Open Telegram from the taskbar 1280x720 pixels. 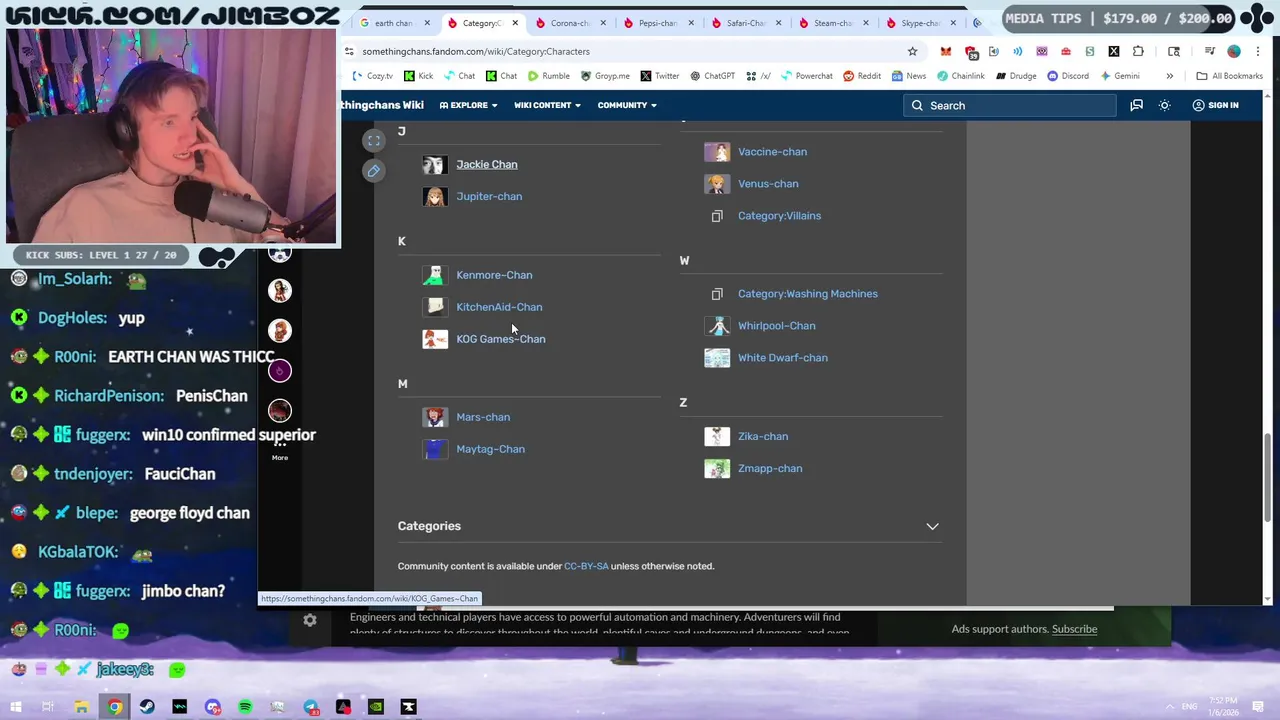(x=311, y=707)
